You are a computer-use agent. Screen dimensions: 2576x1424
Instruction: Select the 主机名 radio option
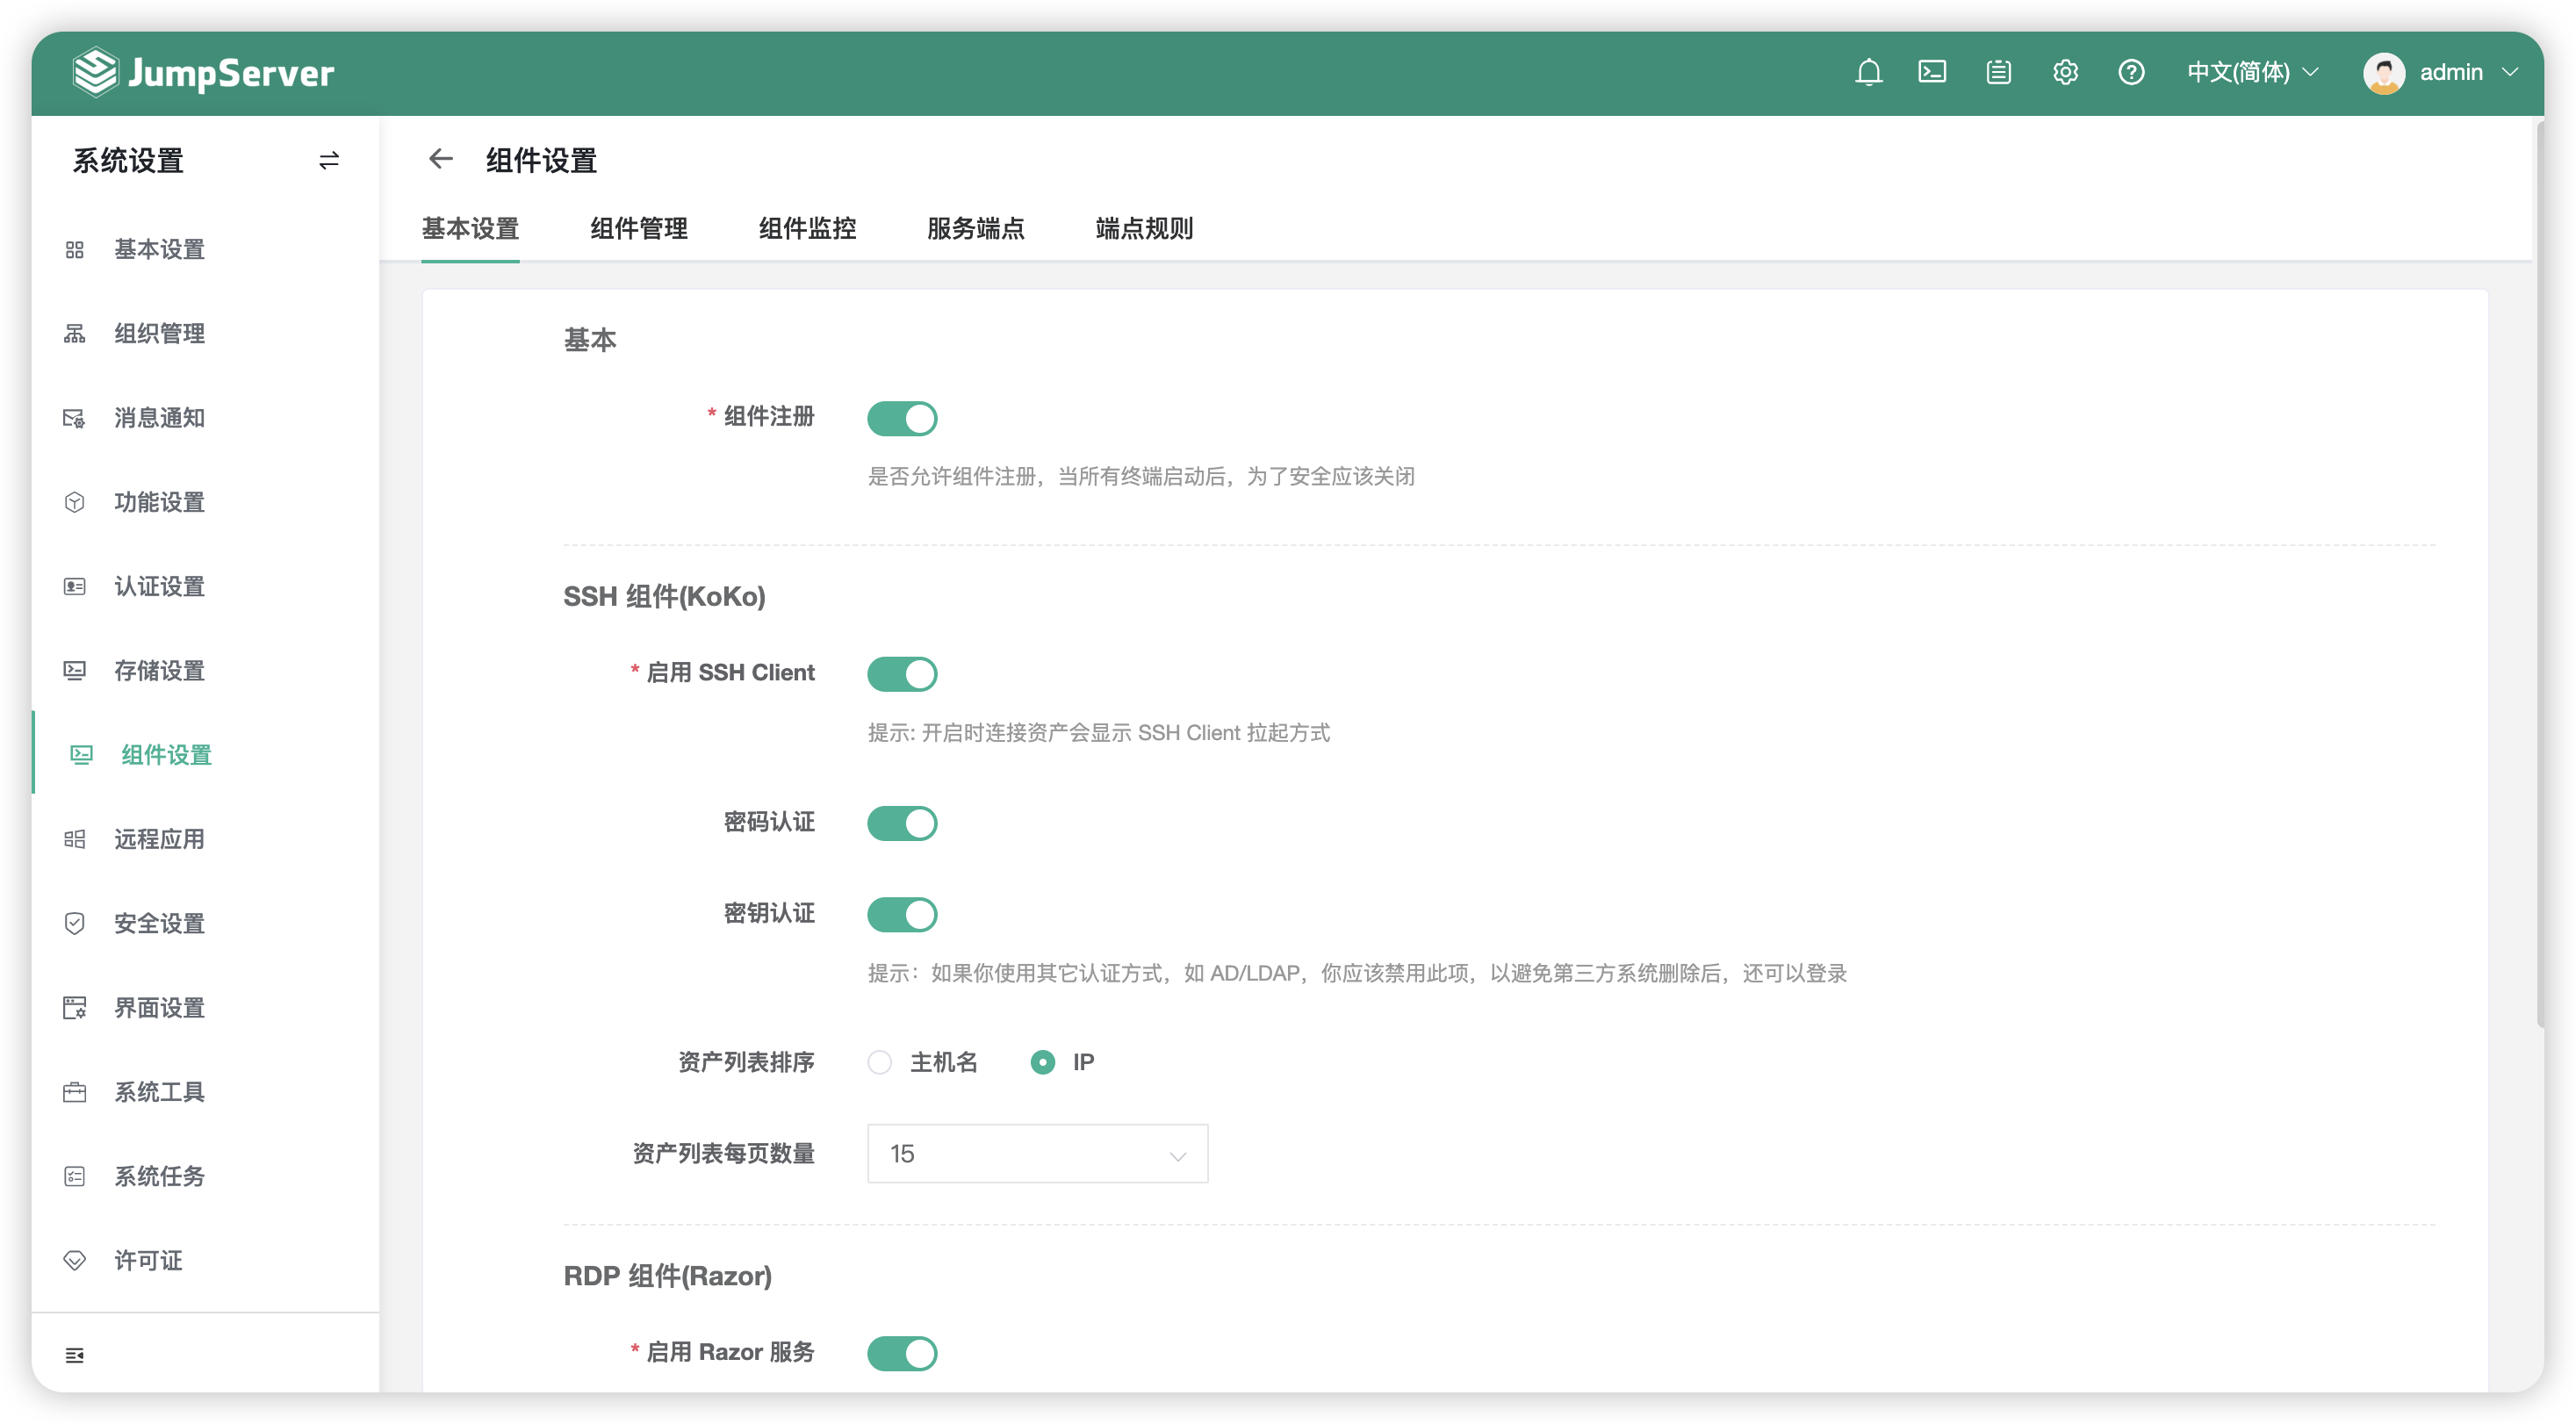922,1062
